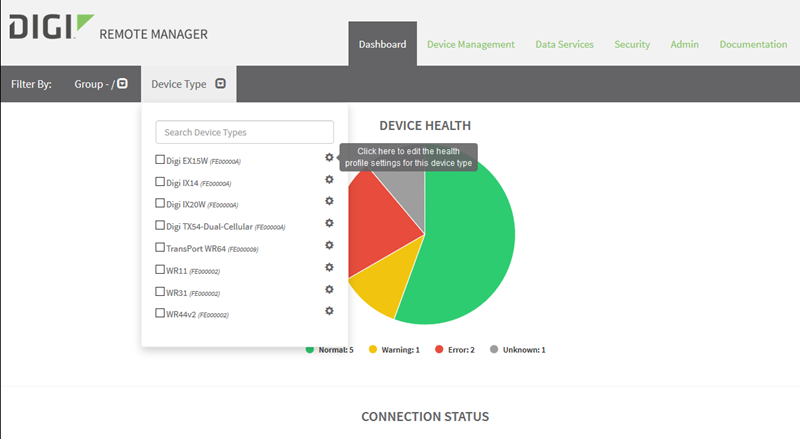Click the Search Device Types field
Viewport: 800px width, 439px height.
coord(244,132)
